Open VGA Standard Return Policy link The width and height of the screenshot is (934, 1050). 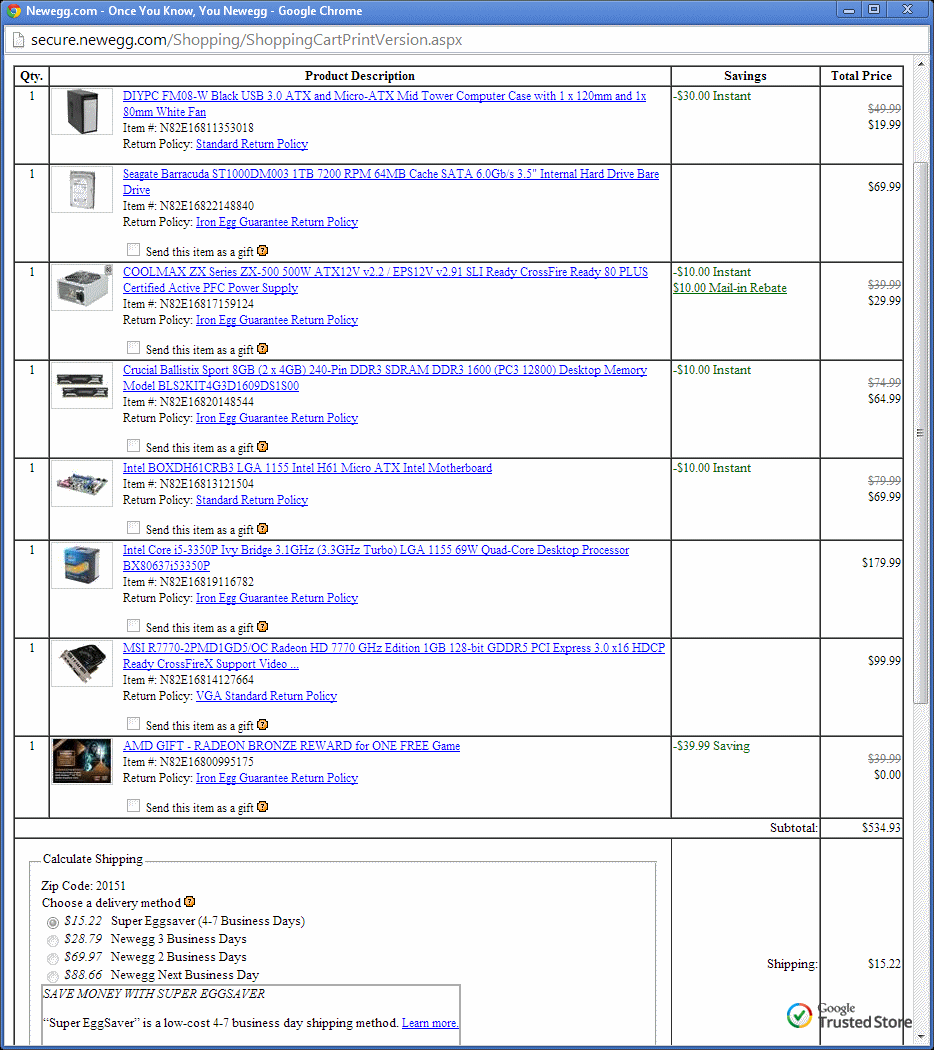point(266,696)
